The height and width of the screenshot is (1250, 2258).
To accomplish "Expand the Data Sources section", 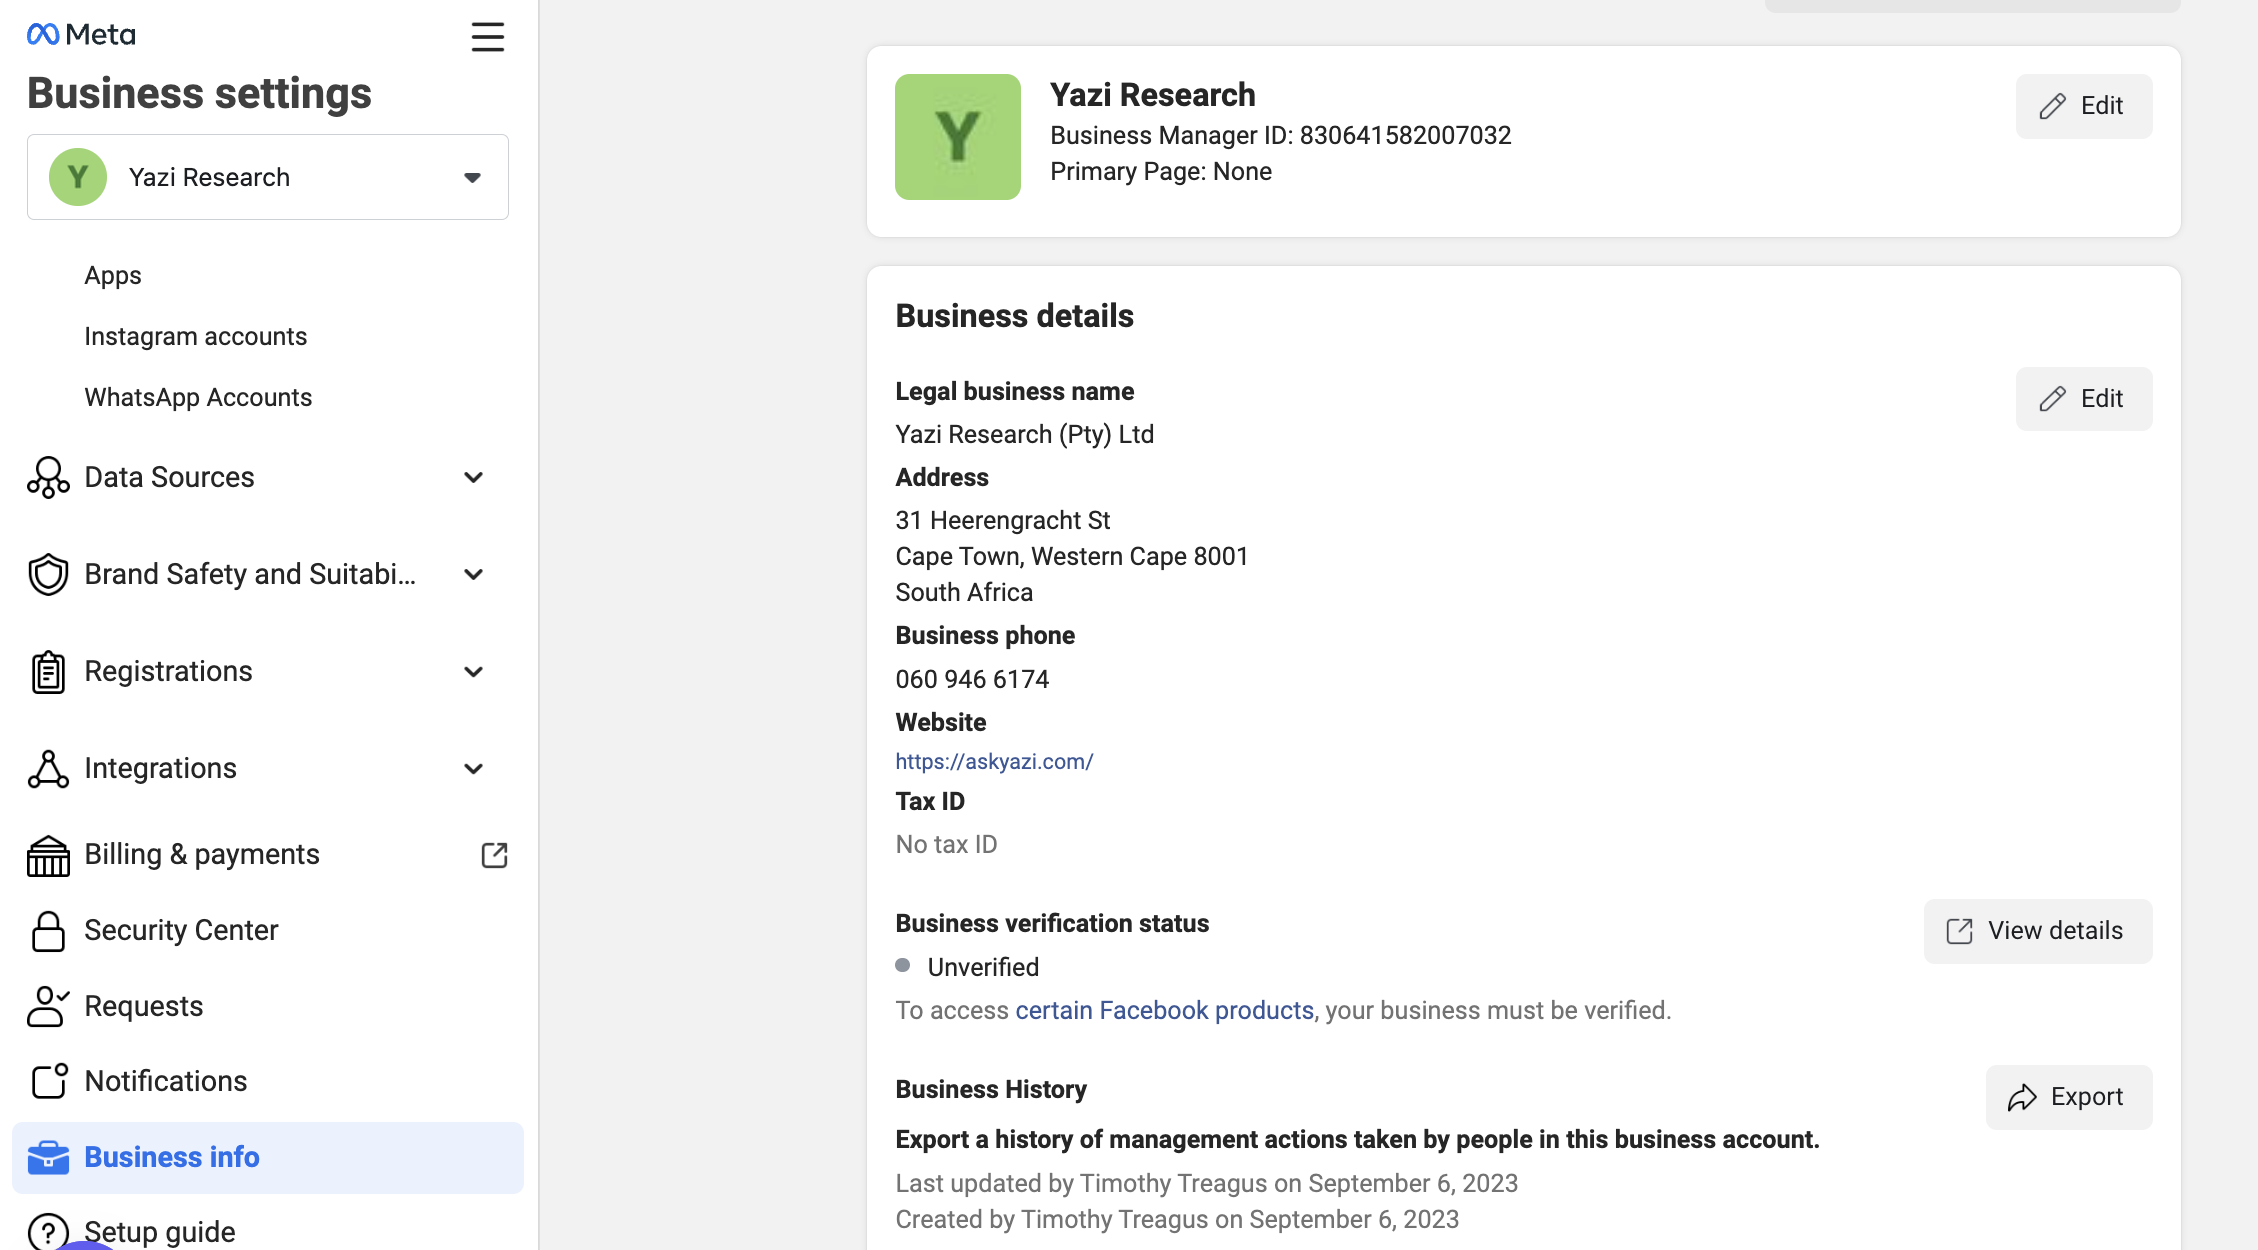I will pyautogui.click(x=473, y=478).
